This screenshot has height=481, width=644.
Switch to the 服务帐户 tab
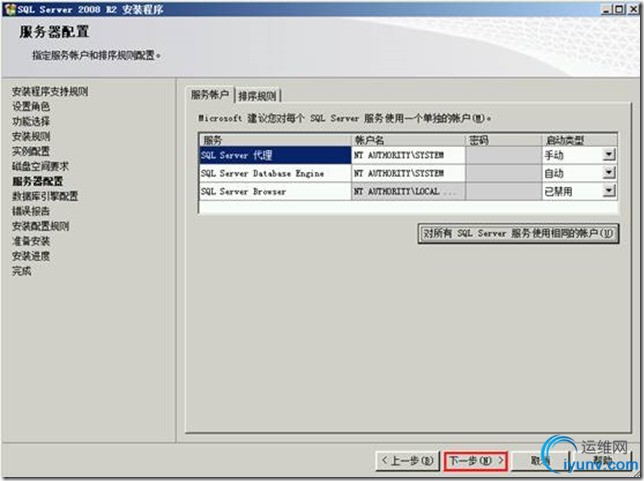pos(210,95)
